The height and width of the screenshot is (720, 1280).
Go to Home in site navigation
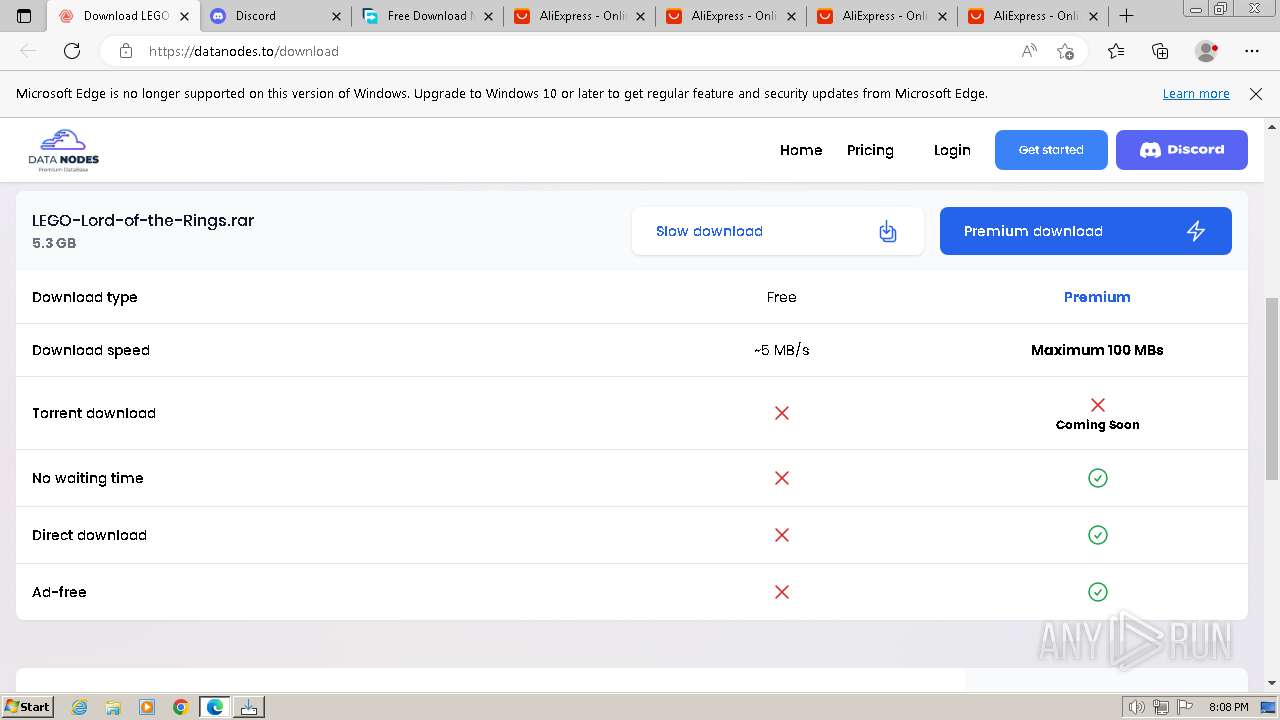coord(801,150)
